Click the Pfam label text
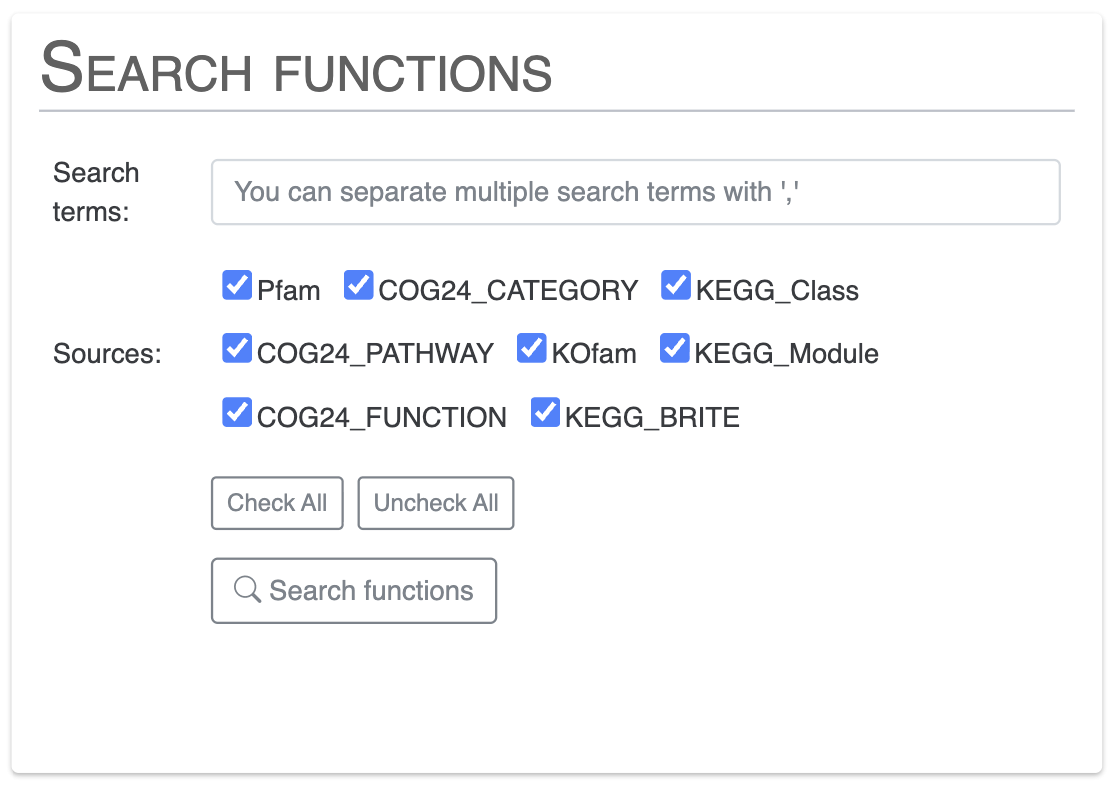Screen dimensions: 1112x788 point(288,290)
